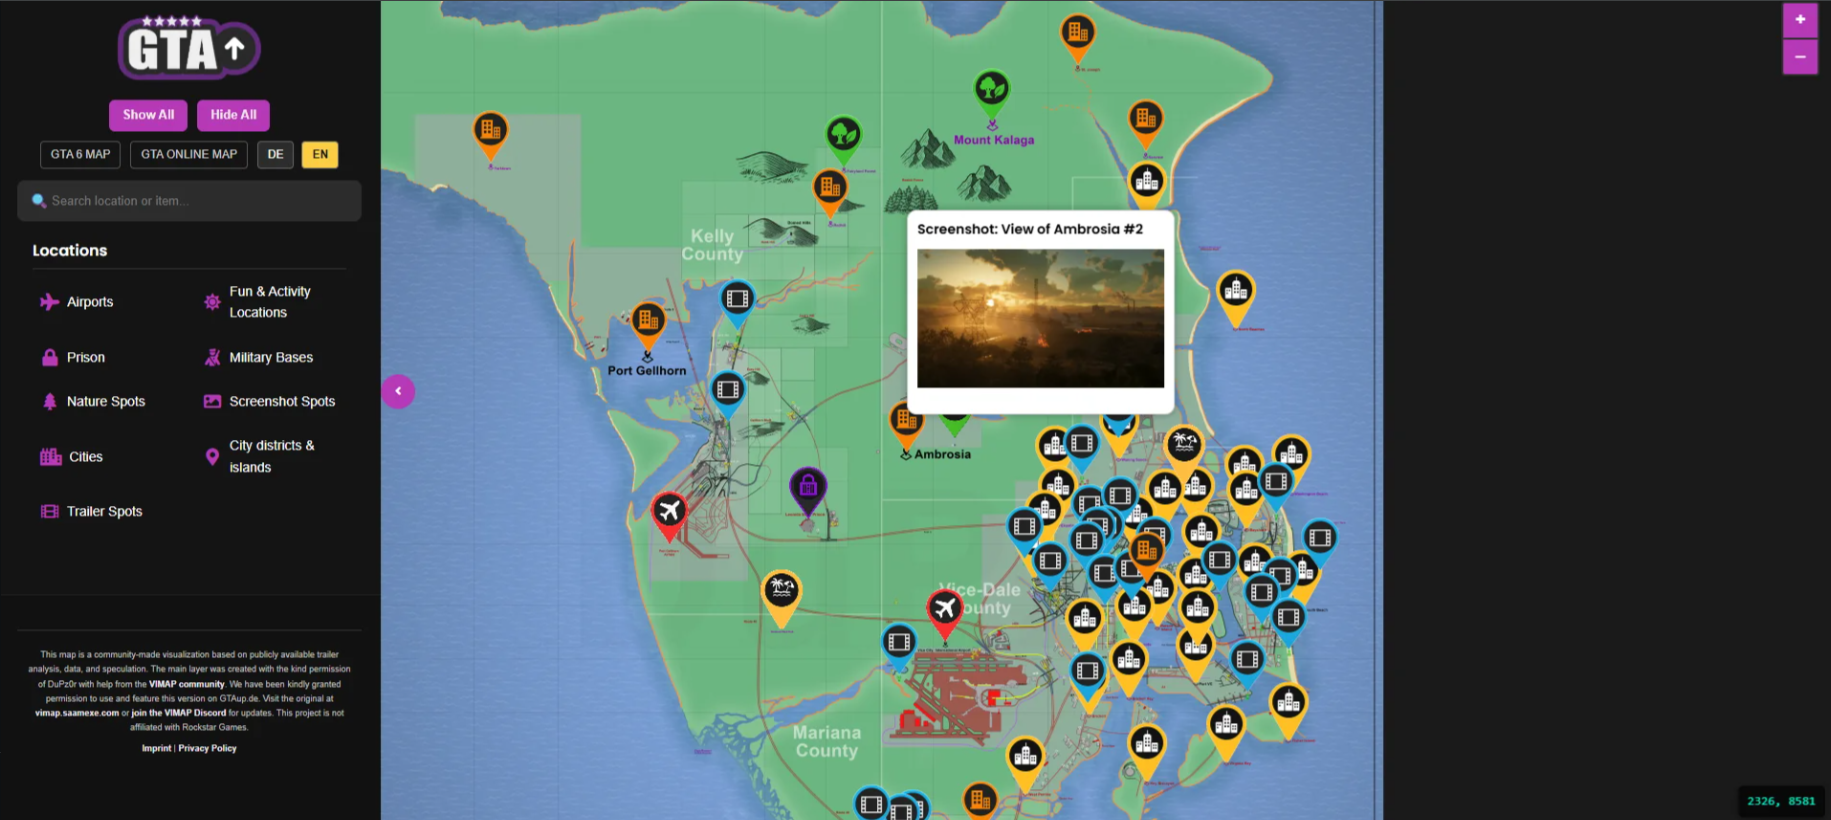This screenshot has width=1831, height=820.
Task: Toggle Trailer Spots category
Action: pos(91,511)
